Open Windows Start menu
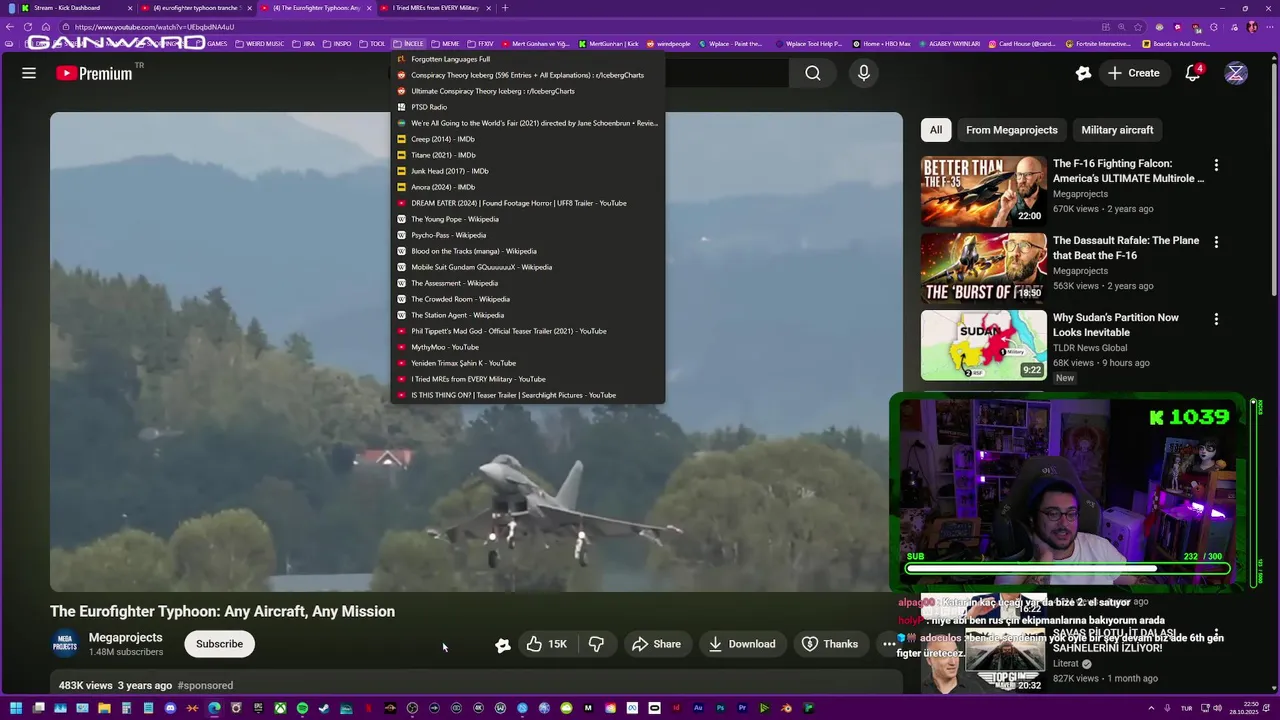This screenshot has width=1280, height=720. [16, 708]
